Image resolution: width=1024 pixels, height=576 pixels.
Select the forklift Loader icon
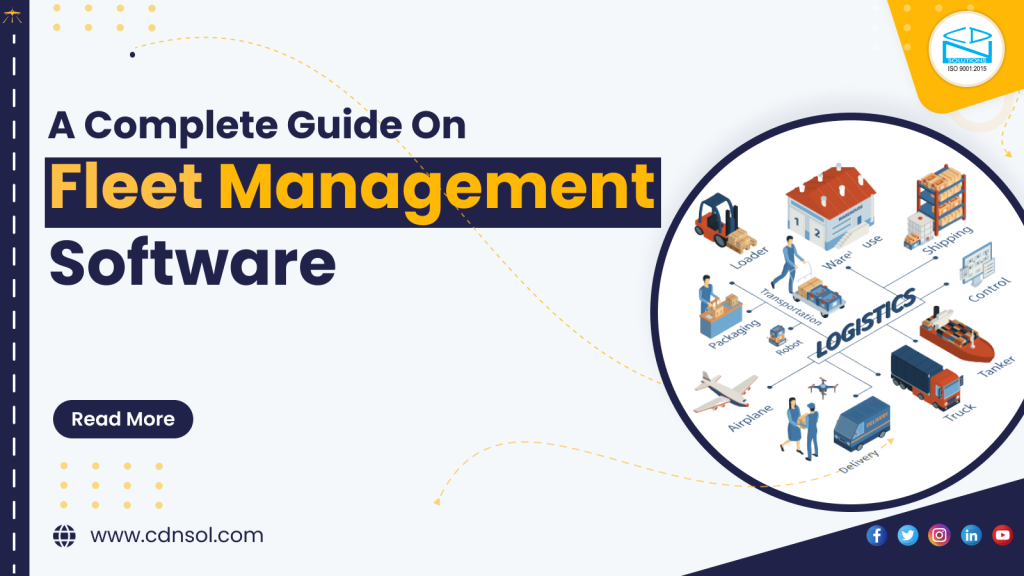click(x=720, y=222)
